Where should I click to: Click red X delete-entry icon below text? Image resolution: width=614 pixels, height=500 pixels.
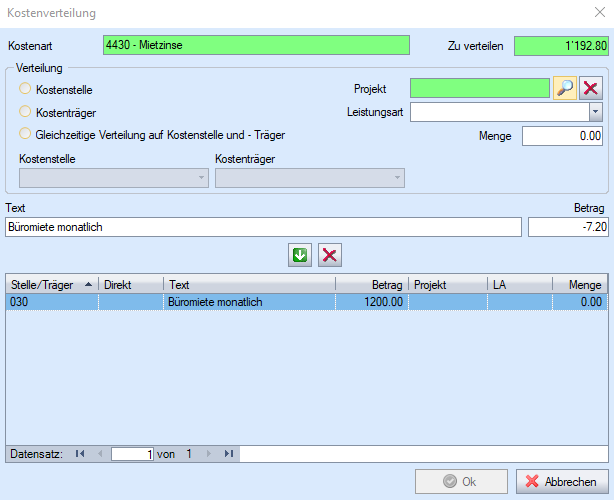pyautogui.click(x=330, y=255)
